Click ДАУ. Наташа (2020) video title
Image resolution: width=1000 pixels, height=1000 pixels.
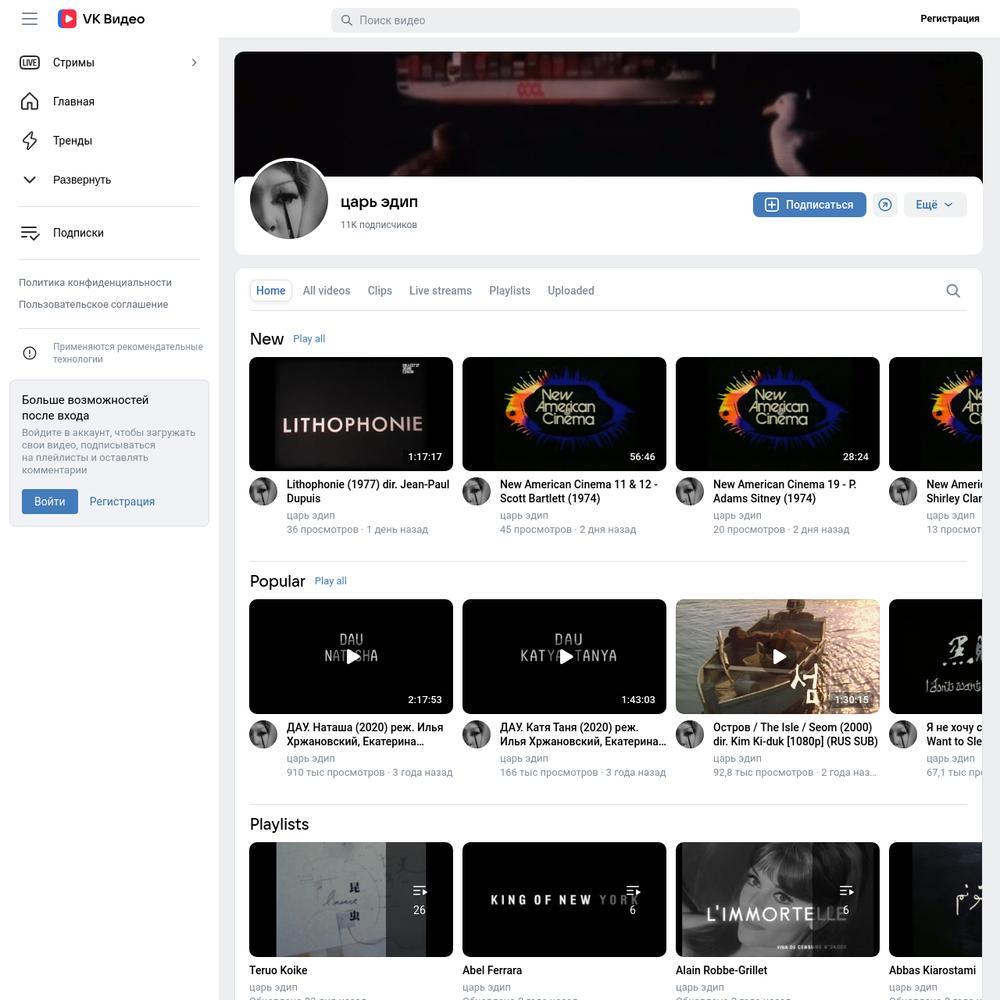[365, 734]
